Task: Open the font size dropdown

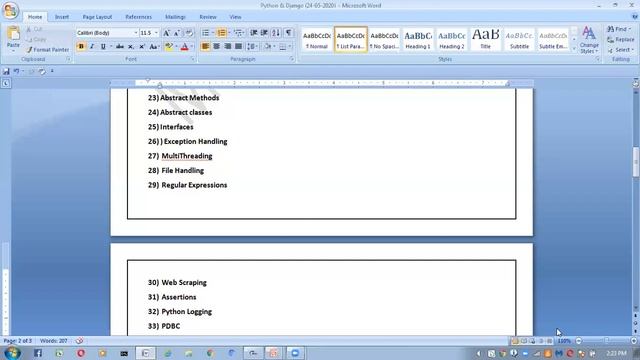Action: [x=156, y=33]
